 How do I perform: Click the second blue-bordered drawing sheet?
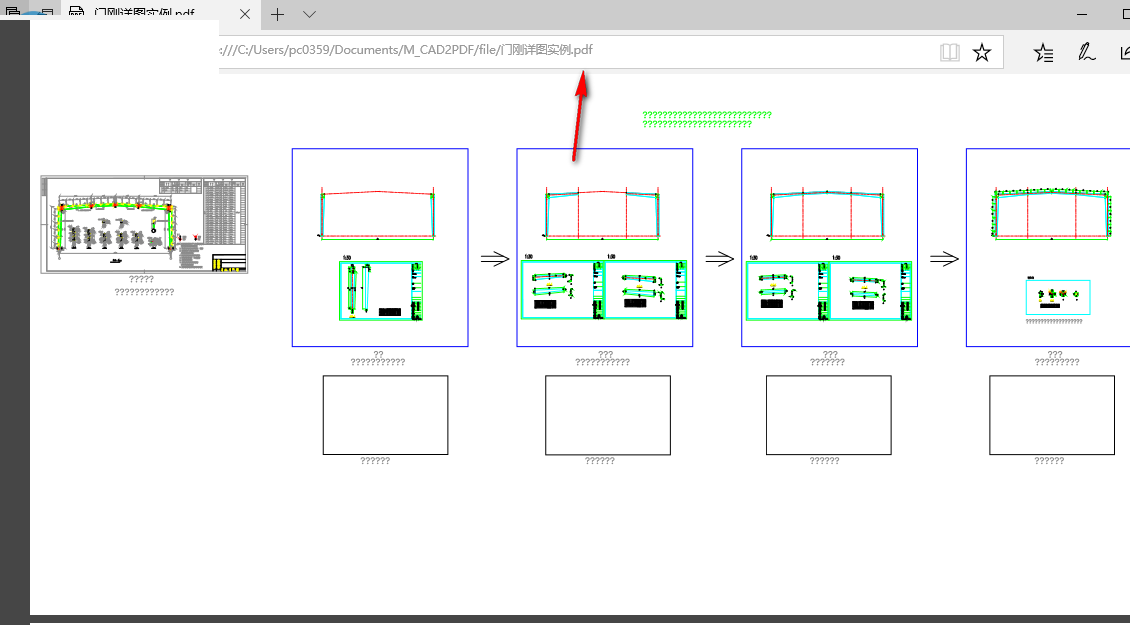(x=604, y=247)
